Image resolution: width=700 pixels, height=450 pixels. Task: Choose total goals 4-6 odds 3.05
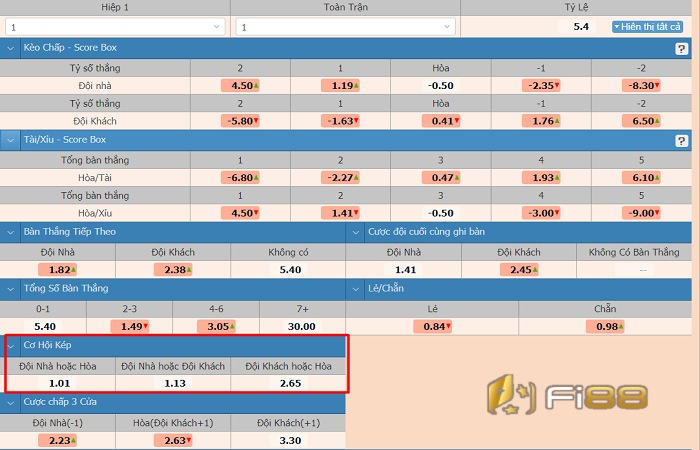(x=216, y=326)
